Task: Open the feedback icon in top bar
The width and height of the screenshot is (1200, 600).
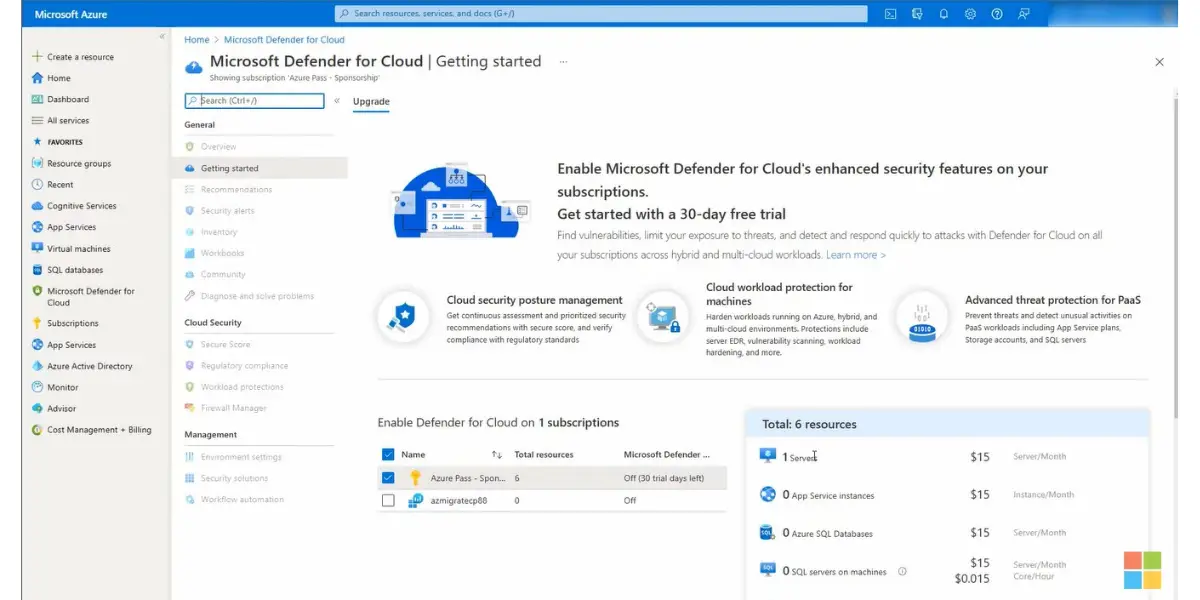Action: (x=1023, y=14)
